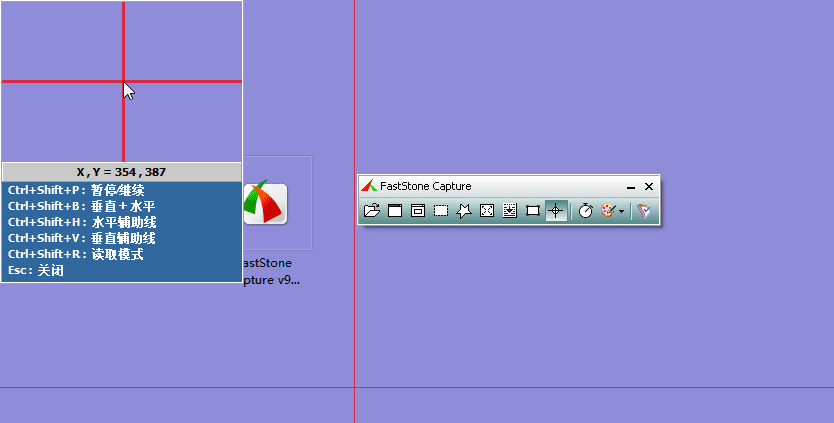834x423 pixels.
Task: Select Capture Full Screen tool
Action: (x=487, y=211)
